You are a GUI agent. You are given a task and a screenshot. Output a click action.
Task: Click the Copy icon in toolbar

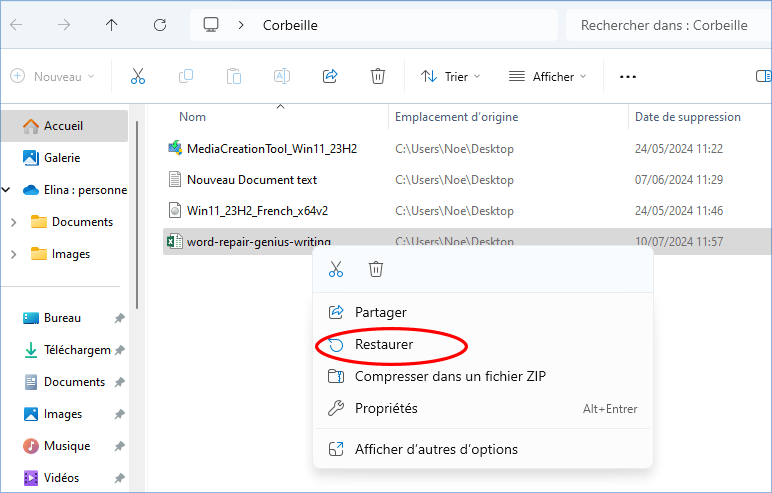pyautogui.click(x=186, y=76)
